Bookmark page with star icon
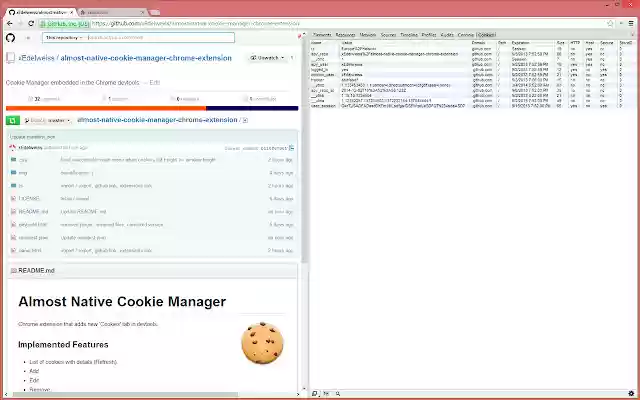The image size is (640, 400). click(x=610, y=24)
